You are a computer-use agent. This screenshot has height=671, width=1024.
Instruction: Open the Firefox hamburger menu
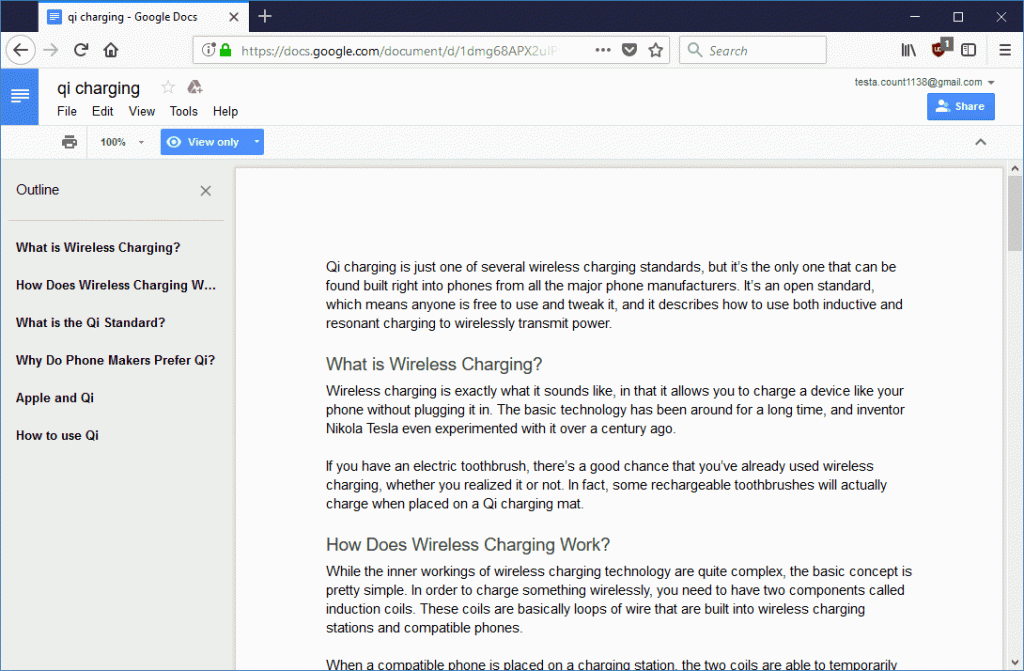[1005, 50]
